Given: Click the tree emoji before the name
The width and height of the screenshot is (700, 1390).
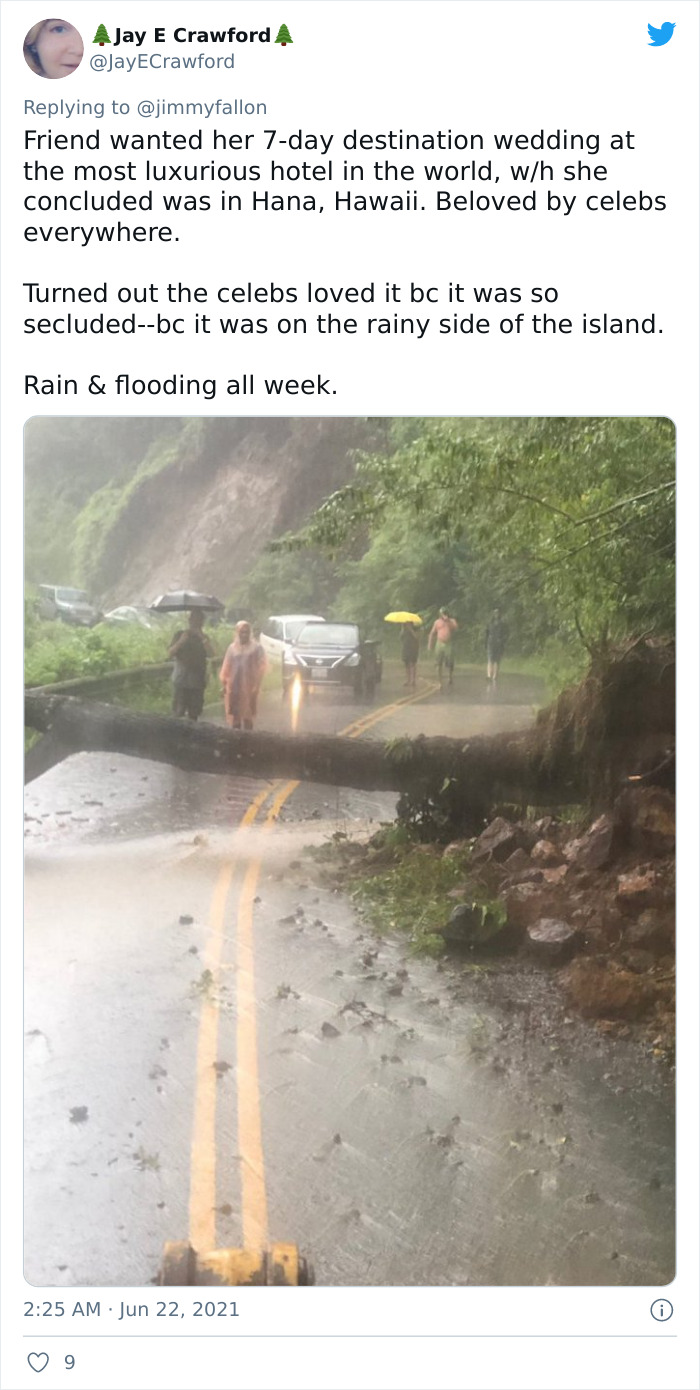Looking at the screenshot, I should 102,36.
